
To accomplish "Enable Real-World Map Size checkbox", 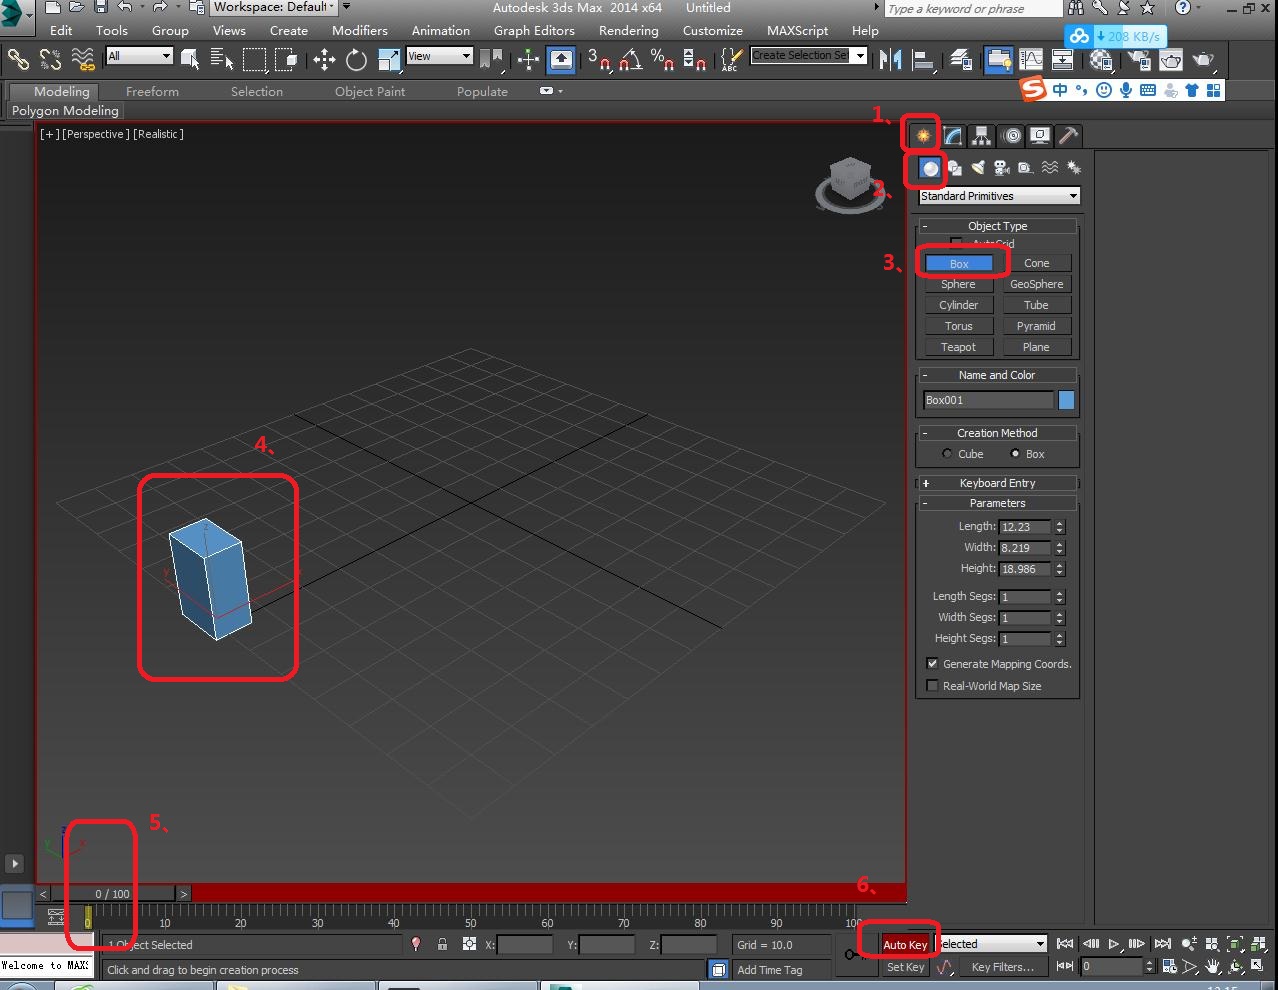I will [932, 686].
